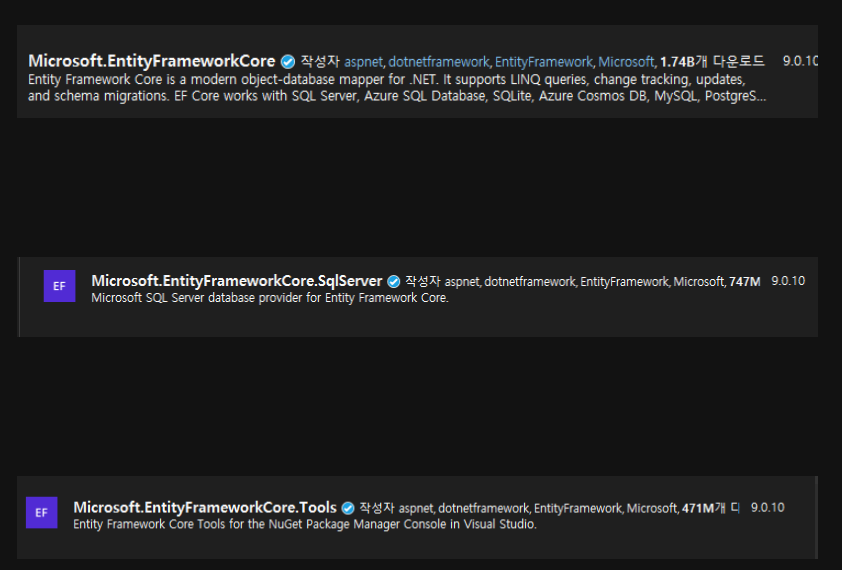Screen dimensions: 842x570
Task: Select the Microsoft.EntityFrameworkCore.Tools package title
Action: (x=205, y=508)
